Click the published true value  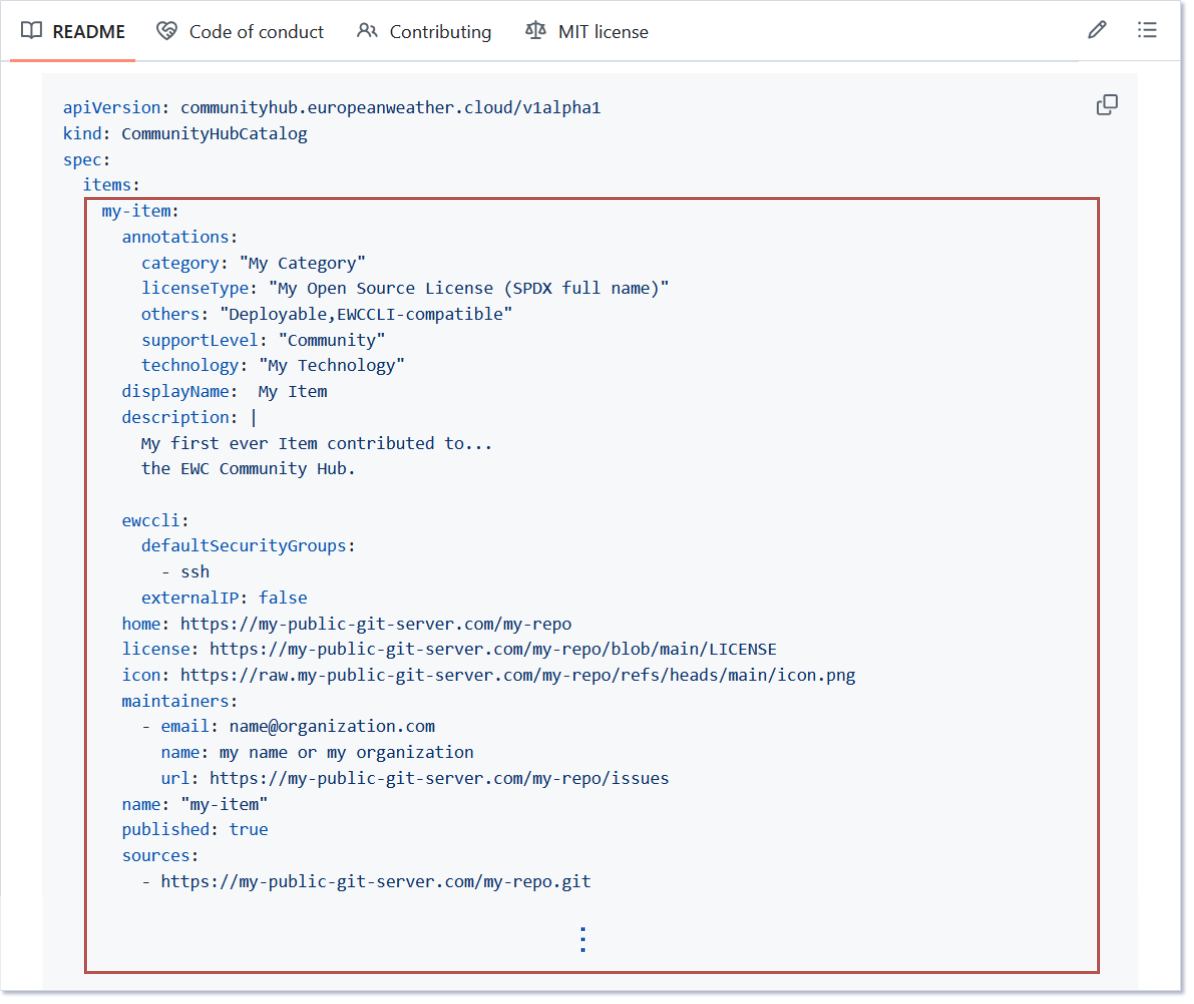(x=248, y=830)
